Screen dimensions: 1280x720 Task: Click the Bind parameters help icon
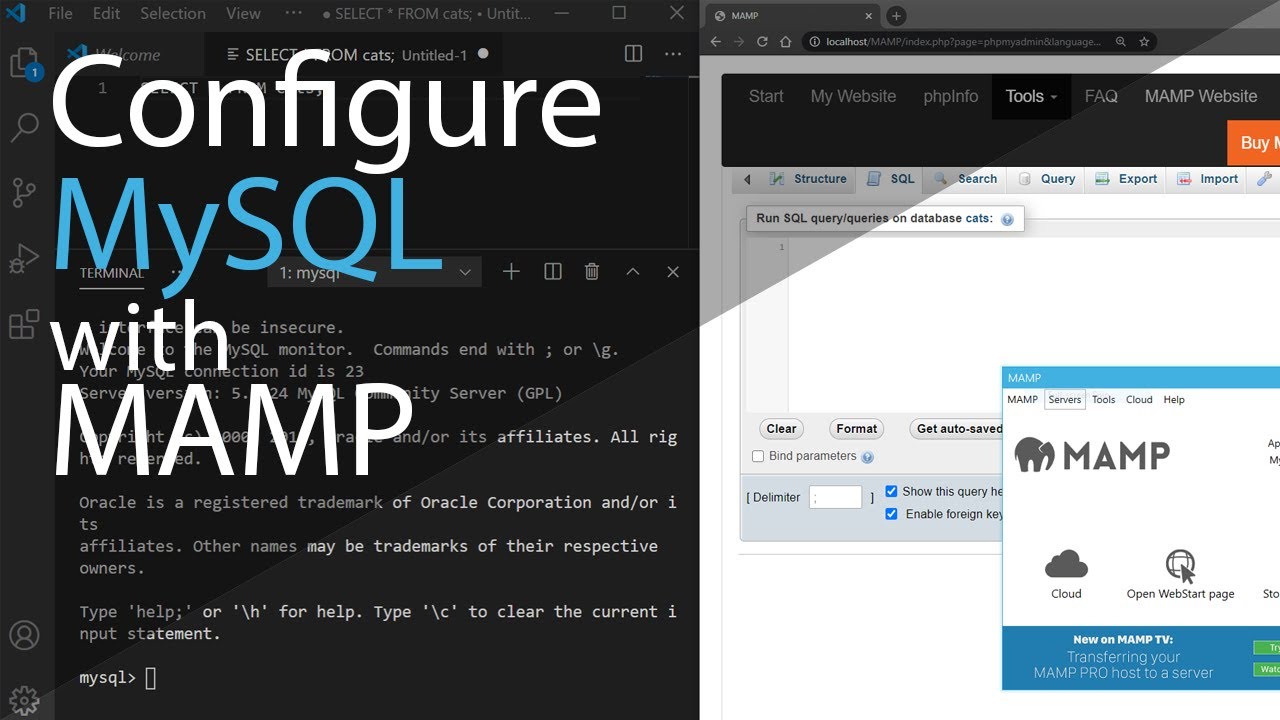[867, 457]
